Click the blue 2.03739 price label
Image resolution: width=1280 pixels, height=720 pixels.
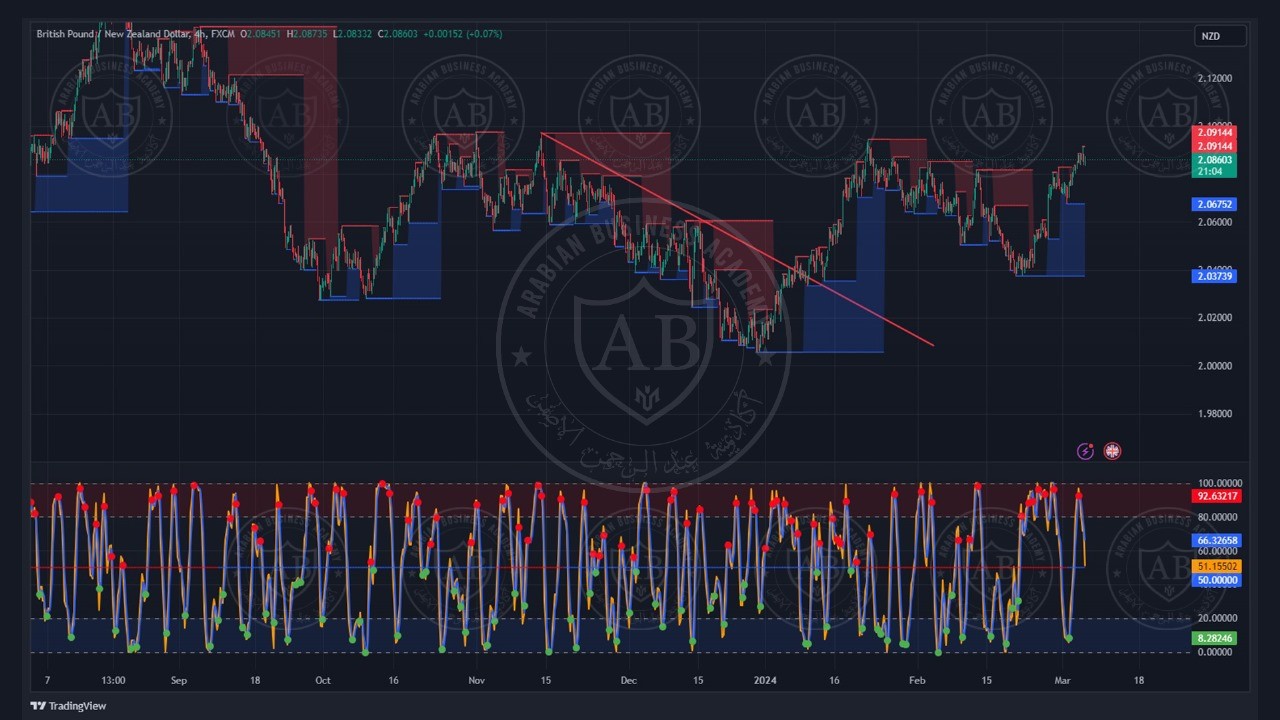click(1214, 276)
